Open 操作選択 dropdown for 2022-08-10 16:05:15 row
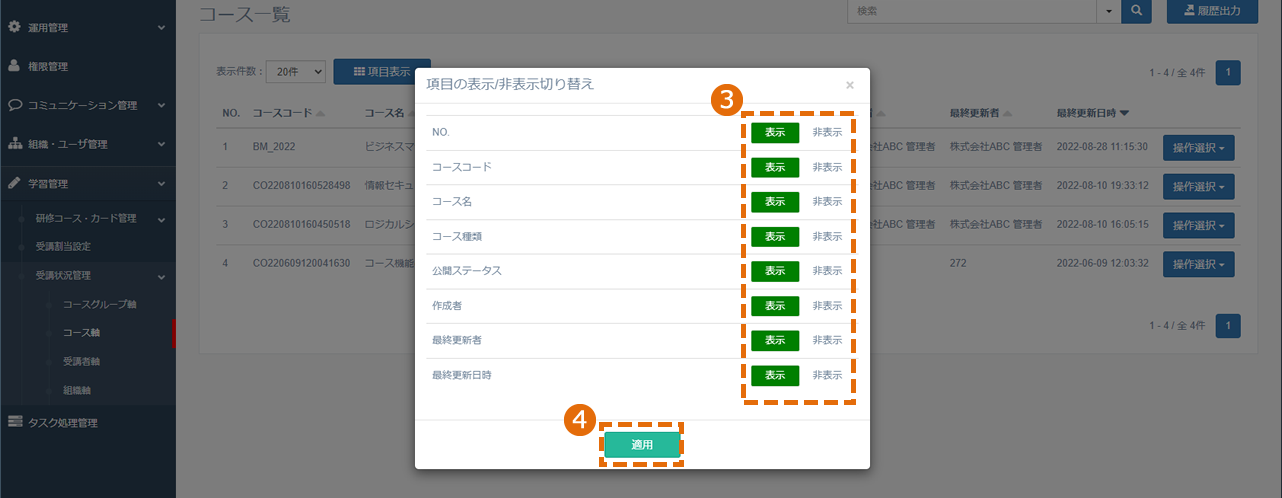Screen dimensions: 1282x498 pos(1198,225)
